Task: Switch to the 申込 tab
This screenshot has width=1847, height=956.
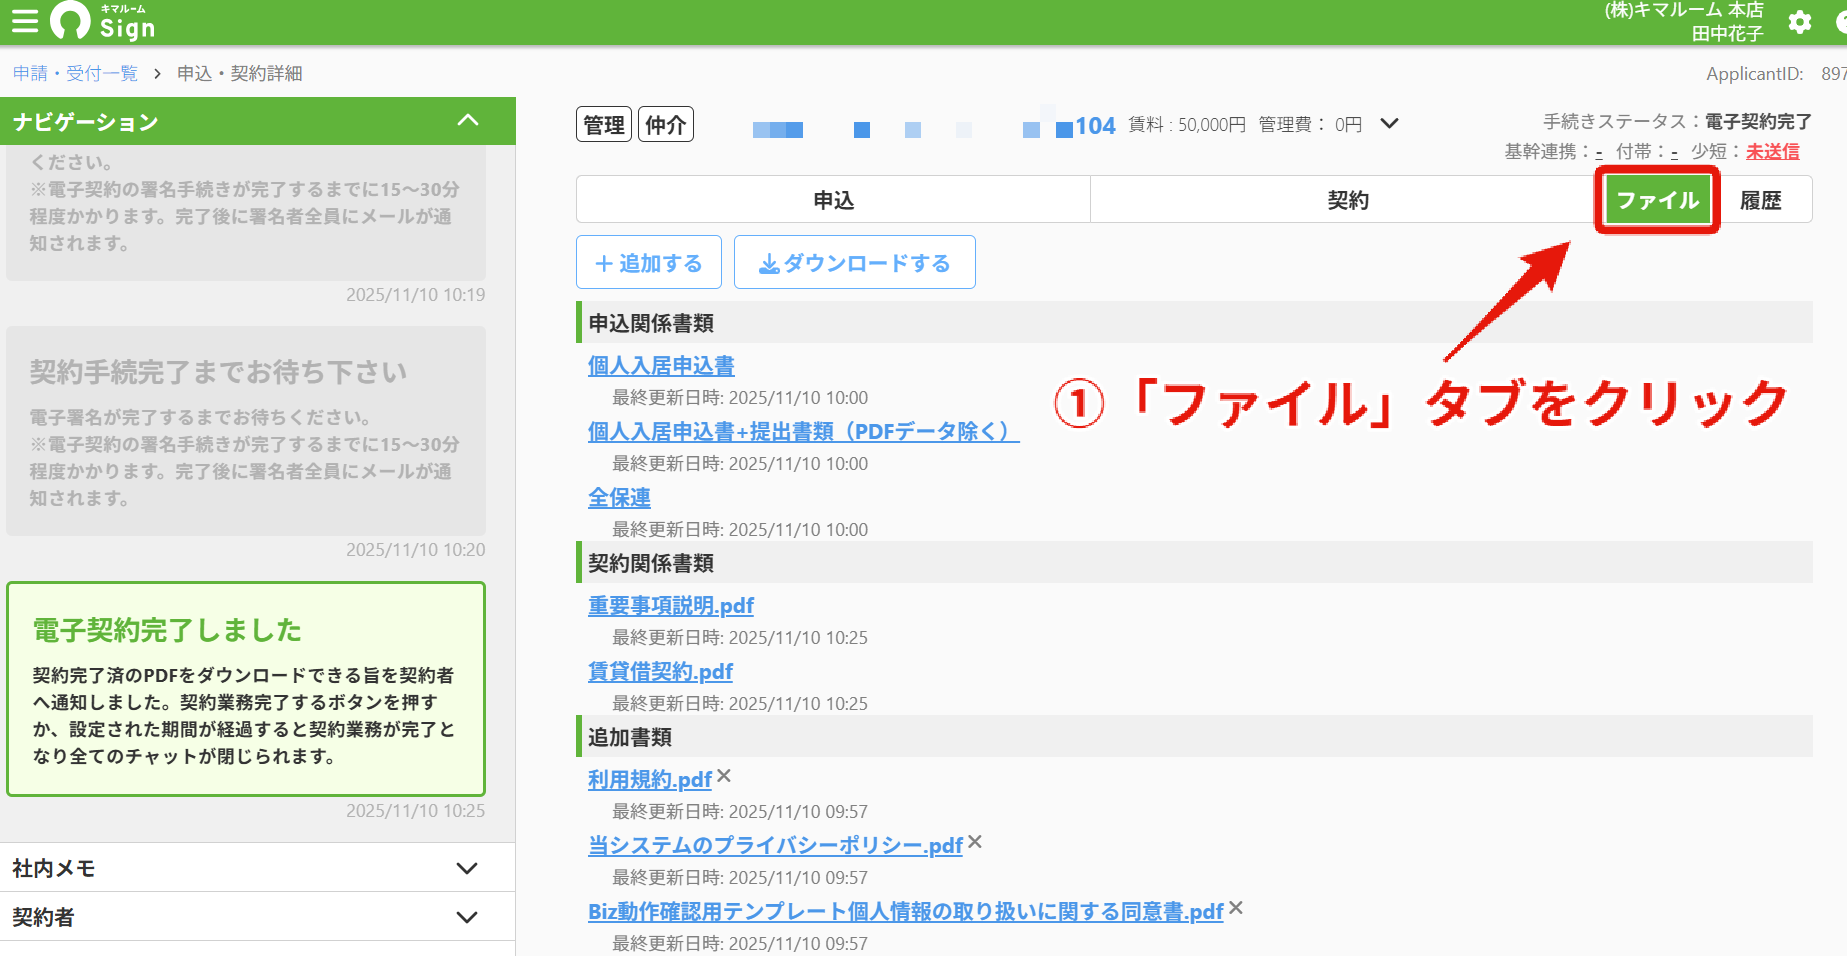Action: [833, 200]
